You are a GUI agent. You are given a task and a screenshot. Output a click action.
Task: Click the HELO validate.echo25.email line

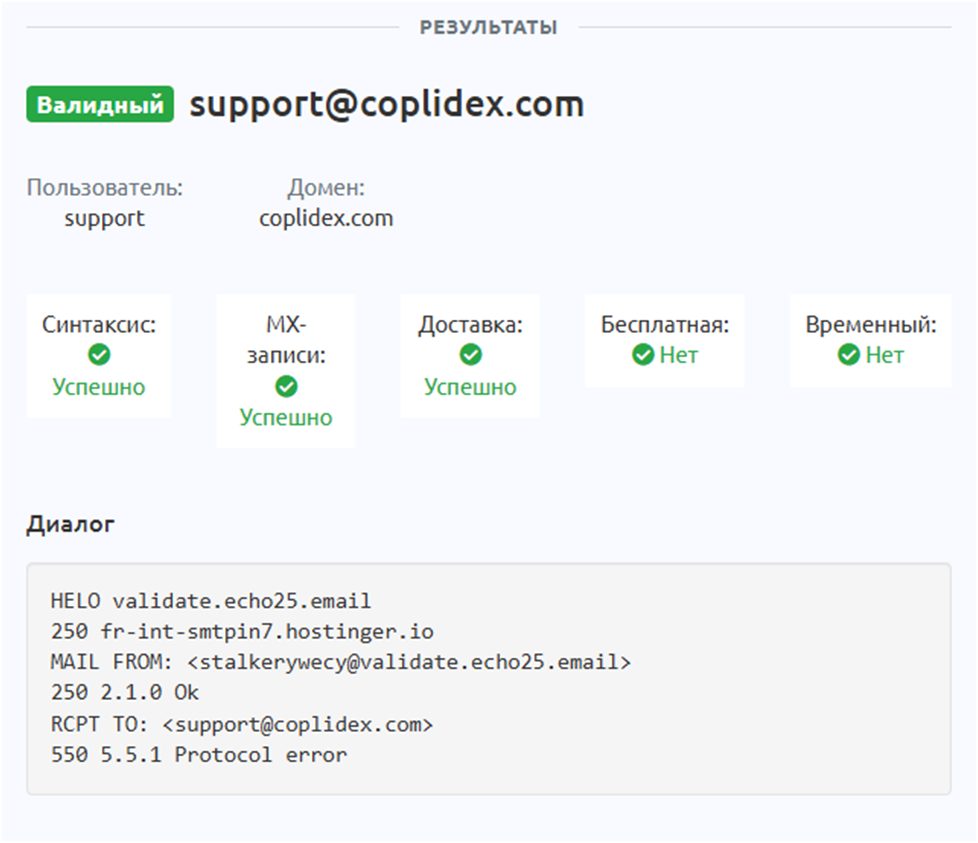pyautogui.click(x=211, y=601)
